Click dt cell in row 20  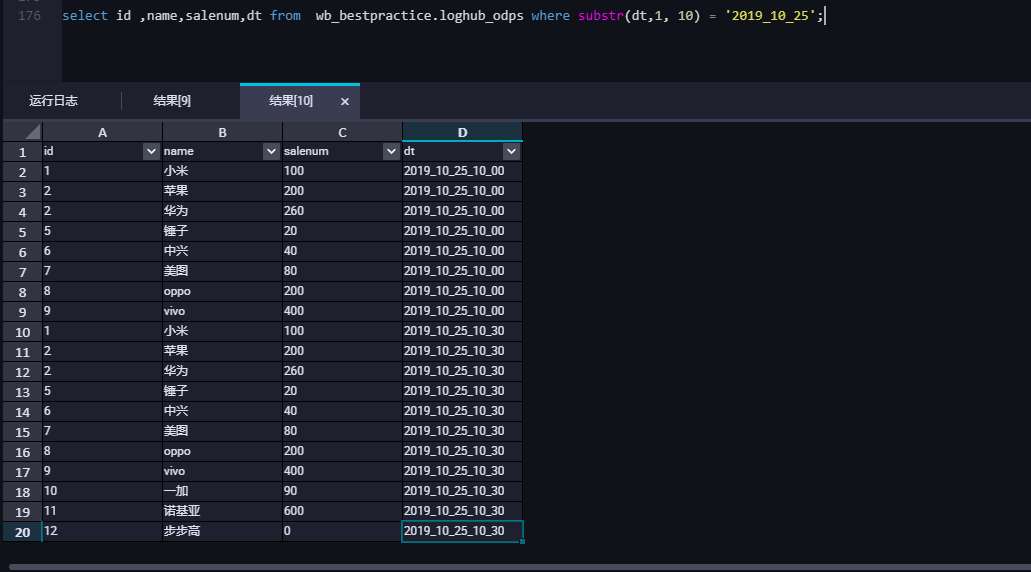tap(462, 531)
